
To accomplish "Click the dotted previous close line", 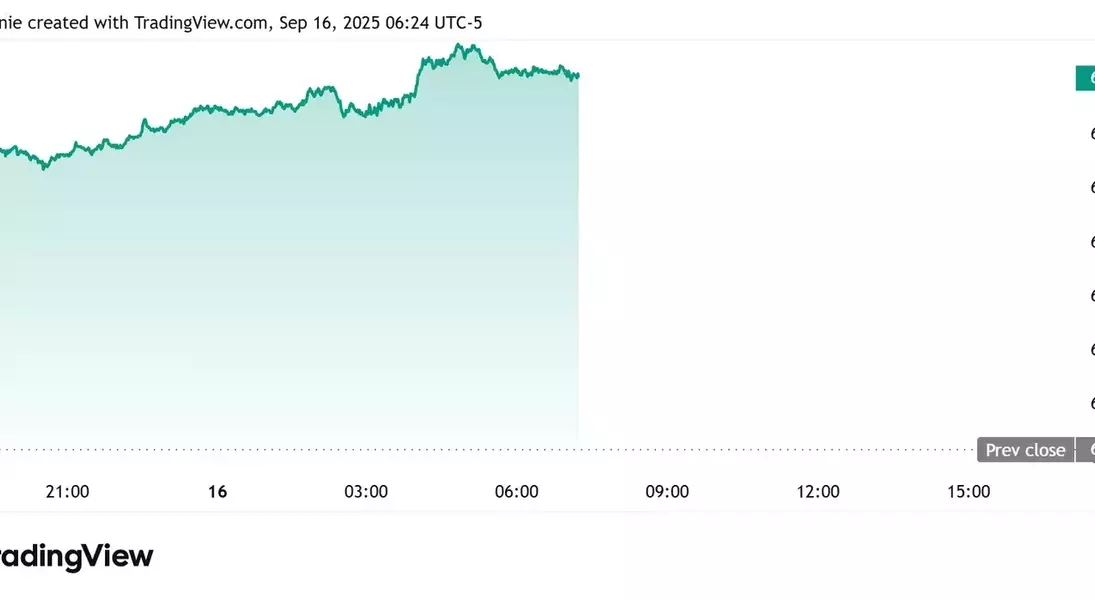I will [487, 450].
